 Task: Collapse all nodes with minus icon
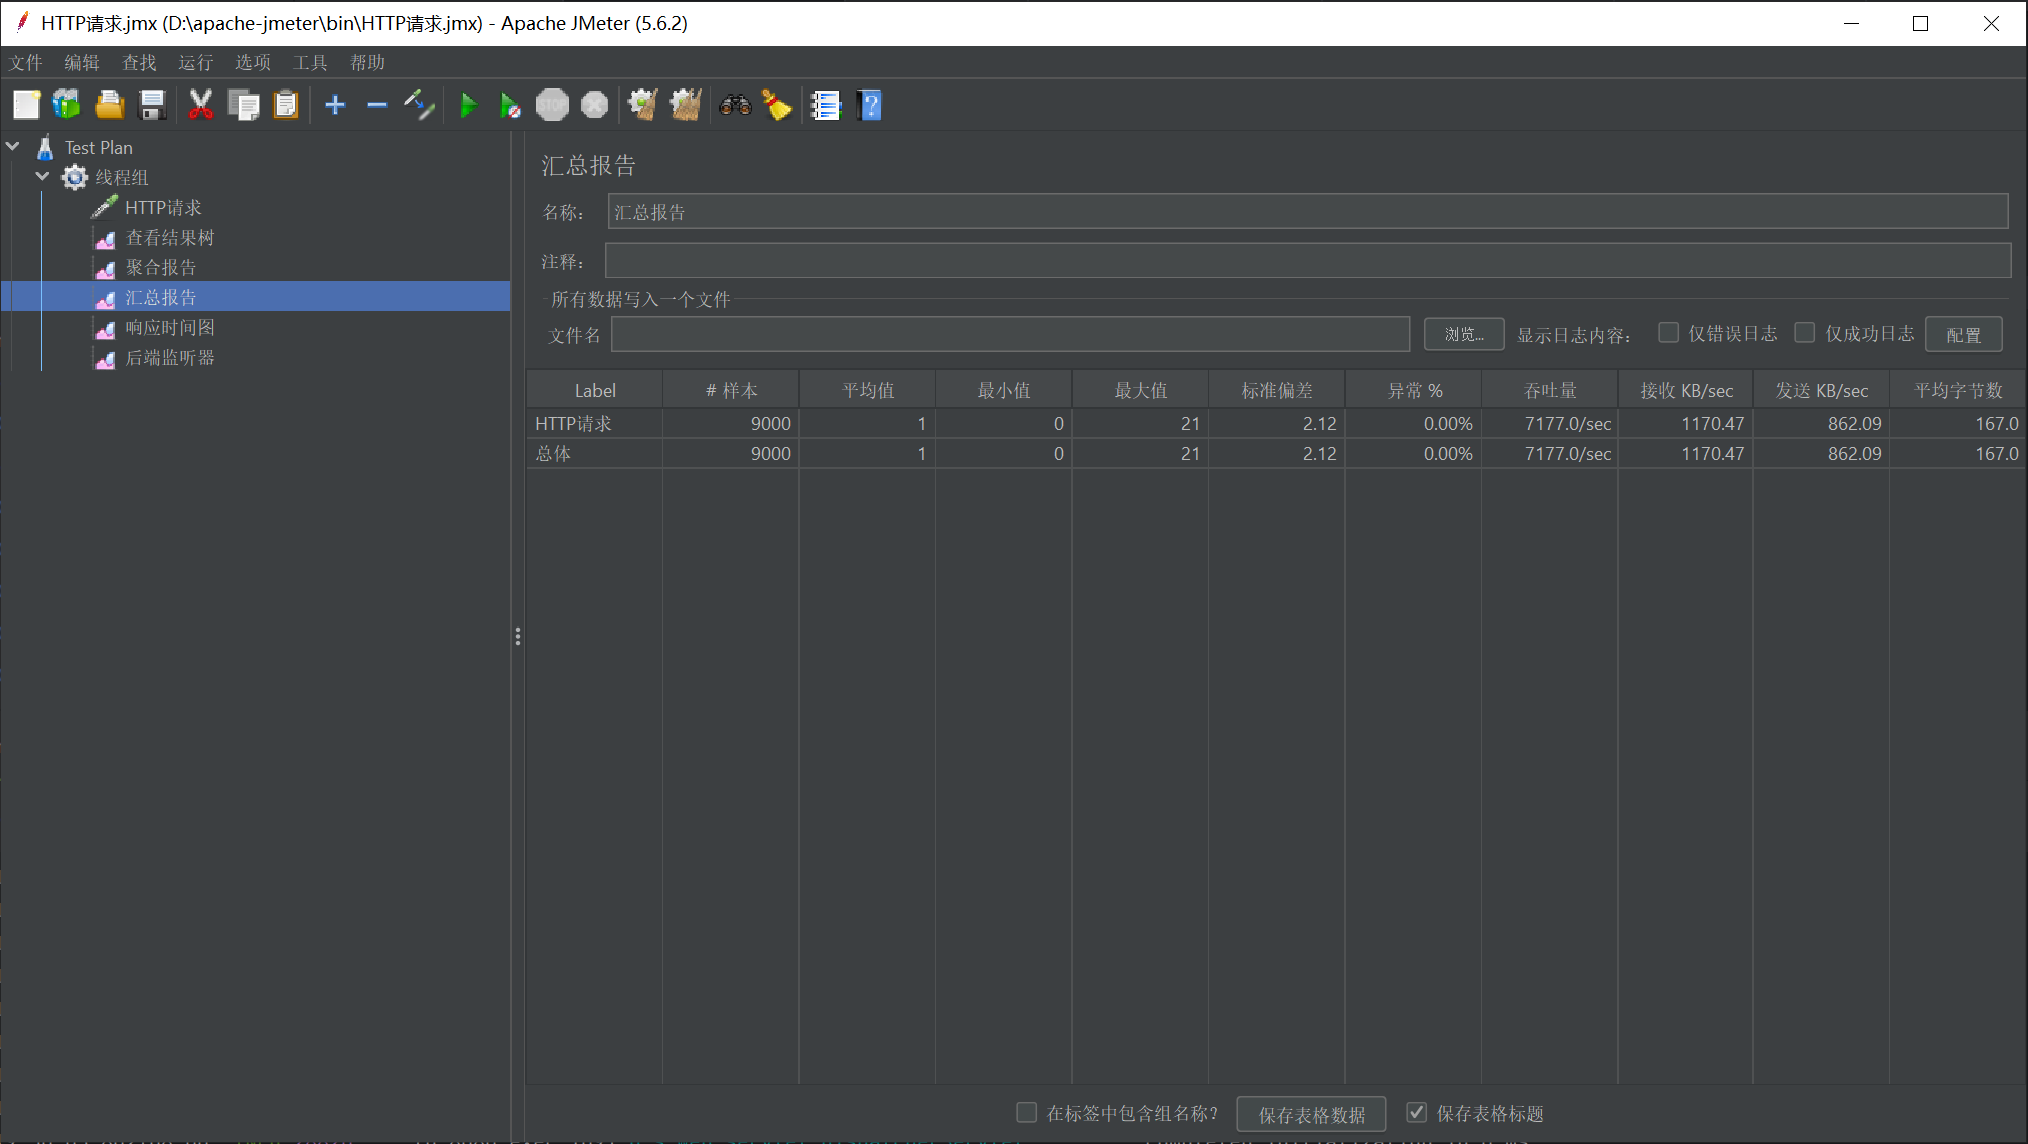coord(377,105)
